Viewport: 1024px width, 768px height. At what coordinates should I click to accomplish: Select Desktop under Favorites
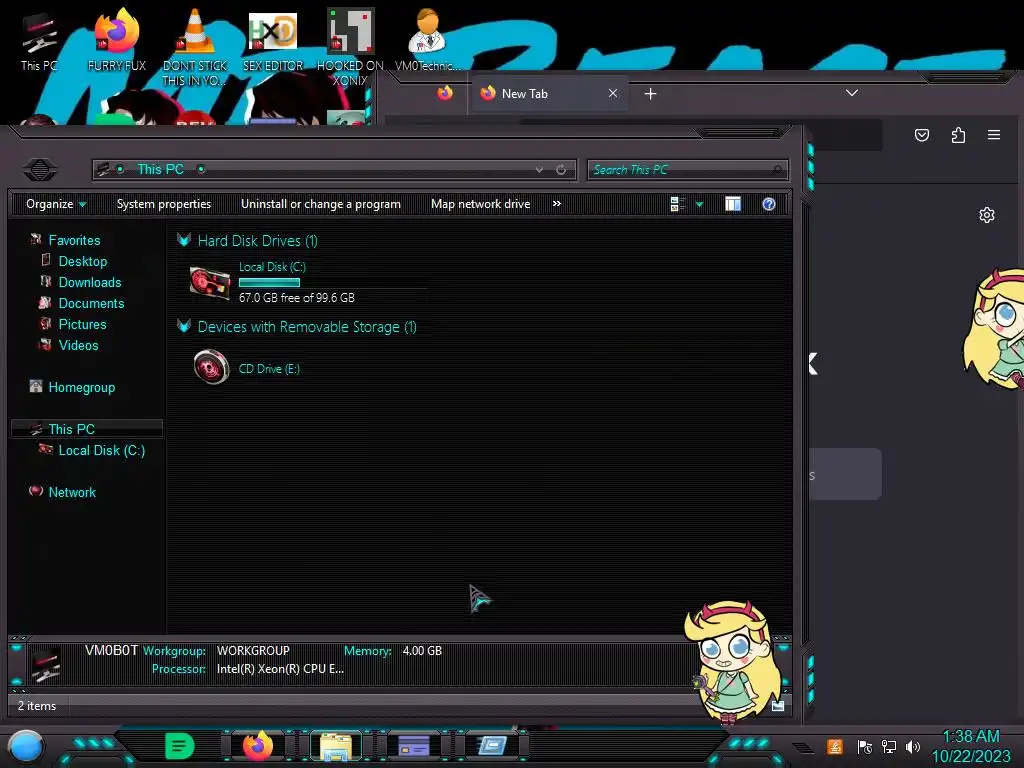pyautogui.click(x=82, y=261)
